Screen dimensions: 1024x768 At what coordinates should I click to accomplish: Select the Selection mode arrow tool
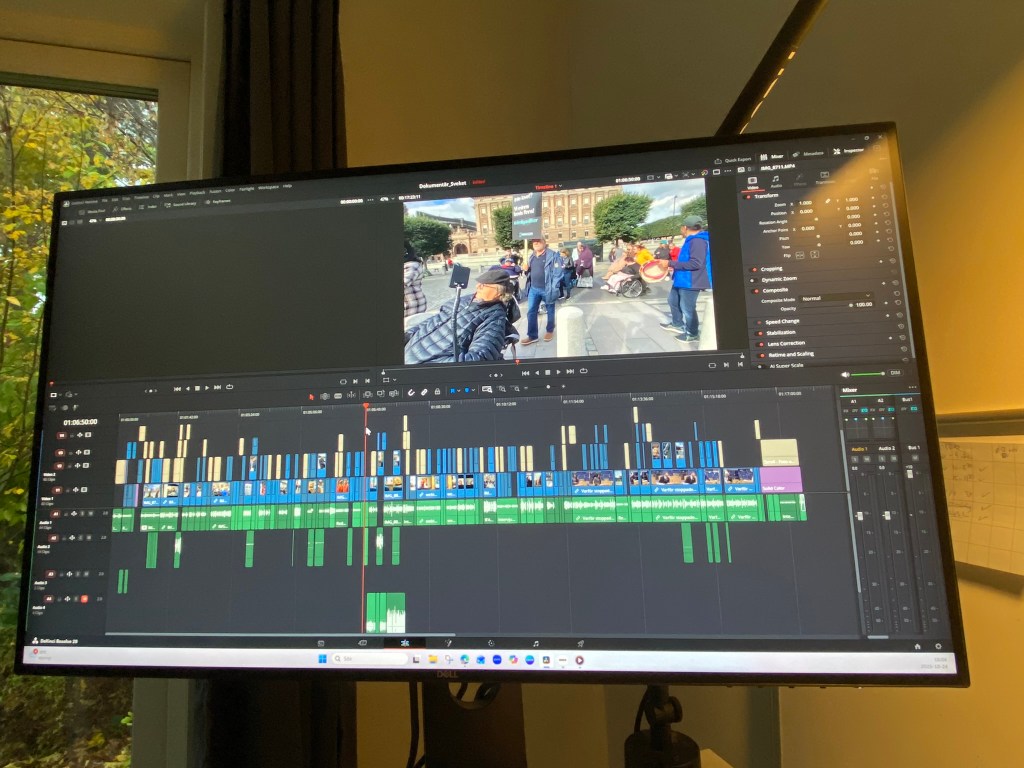click(312, 396)
